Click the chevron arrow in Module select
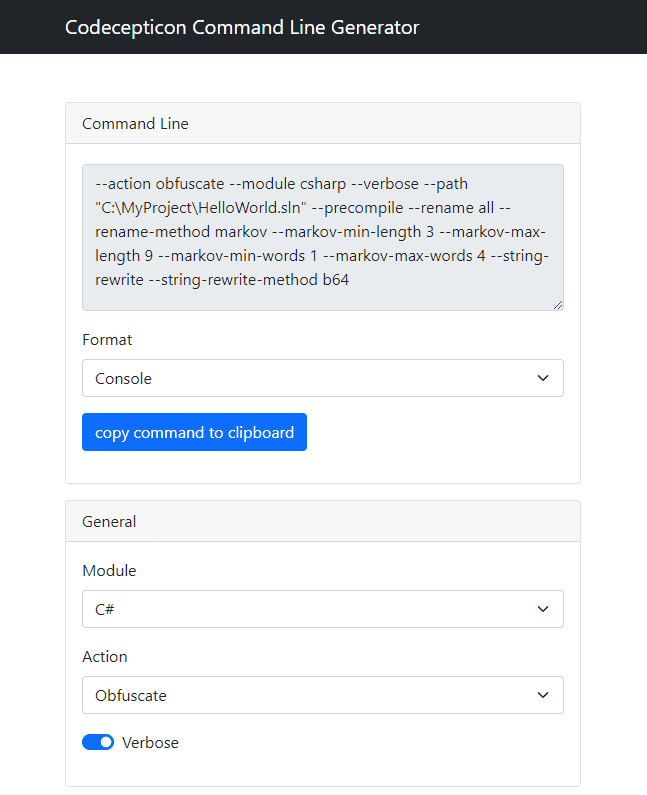The height and width of the screenshot is (795, 647). (x=543, y=609)
